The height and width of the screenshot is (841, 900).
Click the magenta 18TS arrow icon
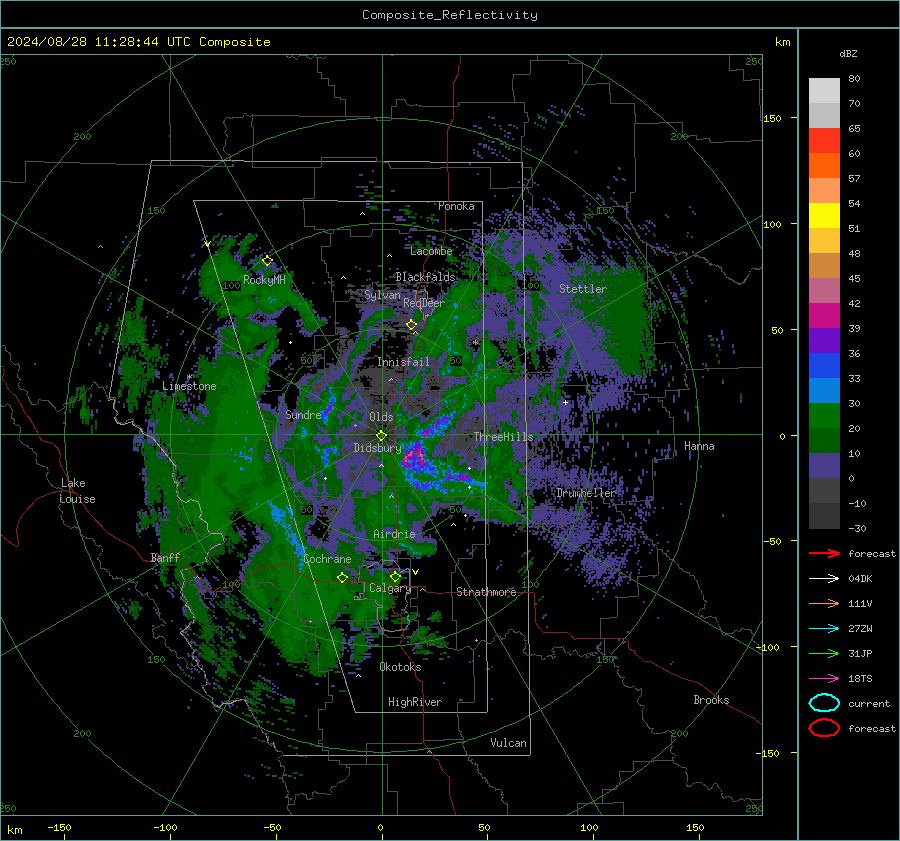824,679
